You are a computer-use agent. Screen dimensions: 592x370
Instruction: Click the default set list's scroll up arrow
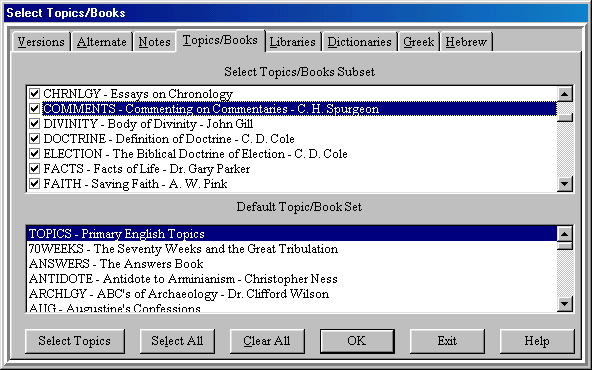tap(565, 234)
